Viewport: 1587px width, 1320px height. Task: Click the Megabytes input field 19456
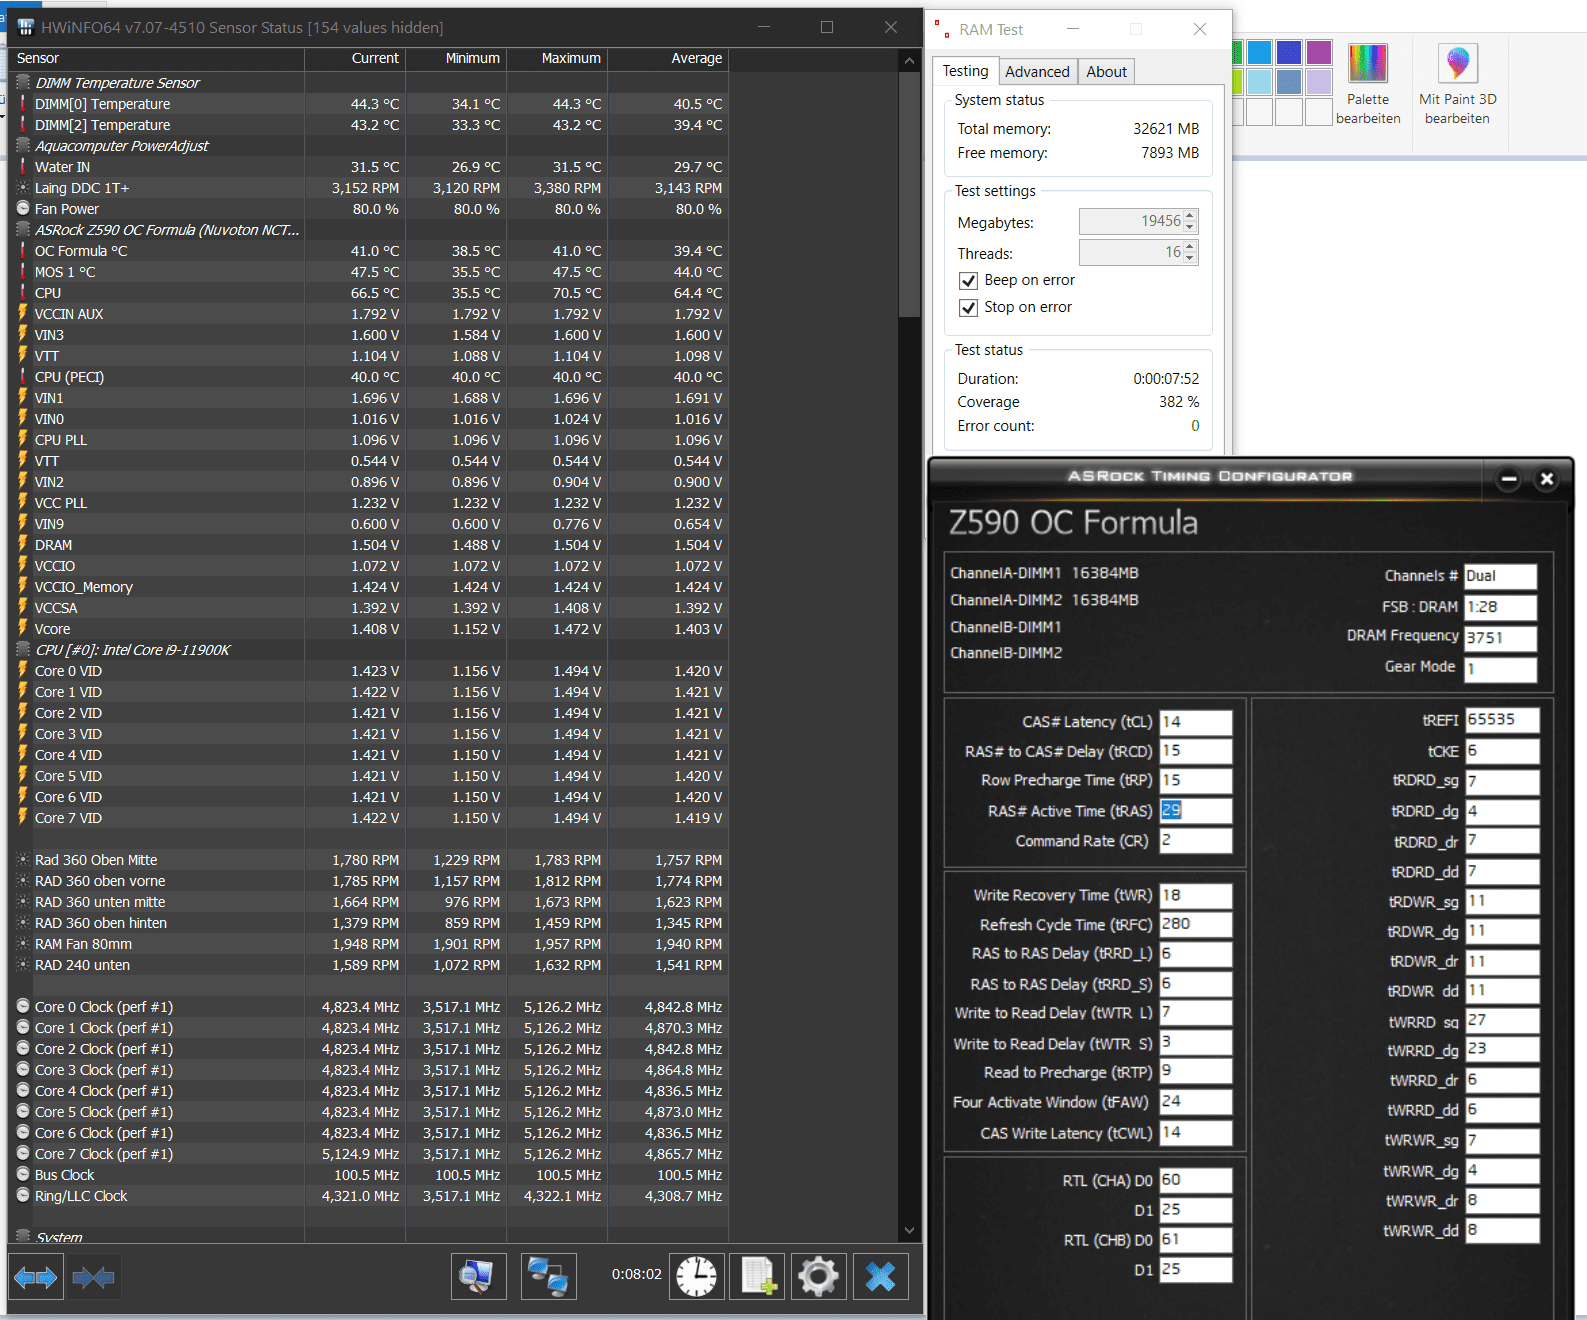pos(1131,222)
